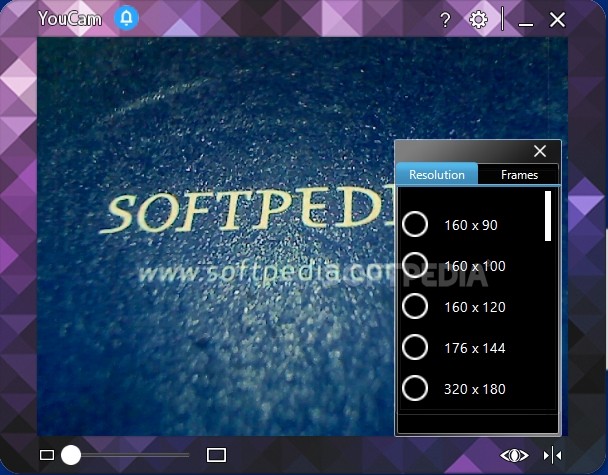
Task: Close the YouCam window
Action: pyautogui.click(x=557, y=19)
